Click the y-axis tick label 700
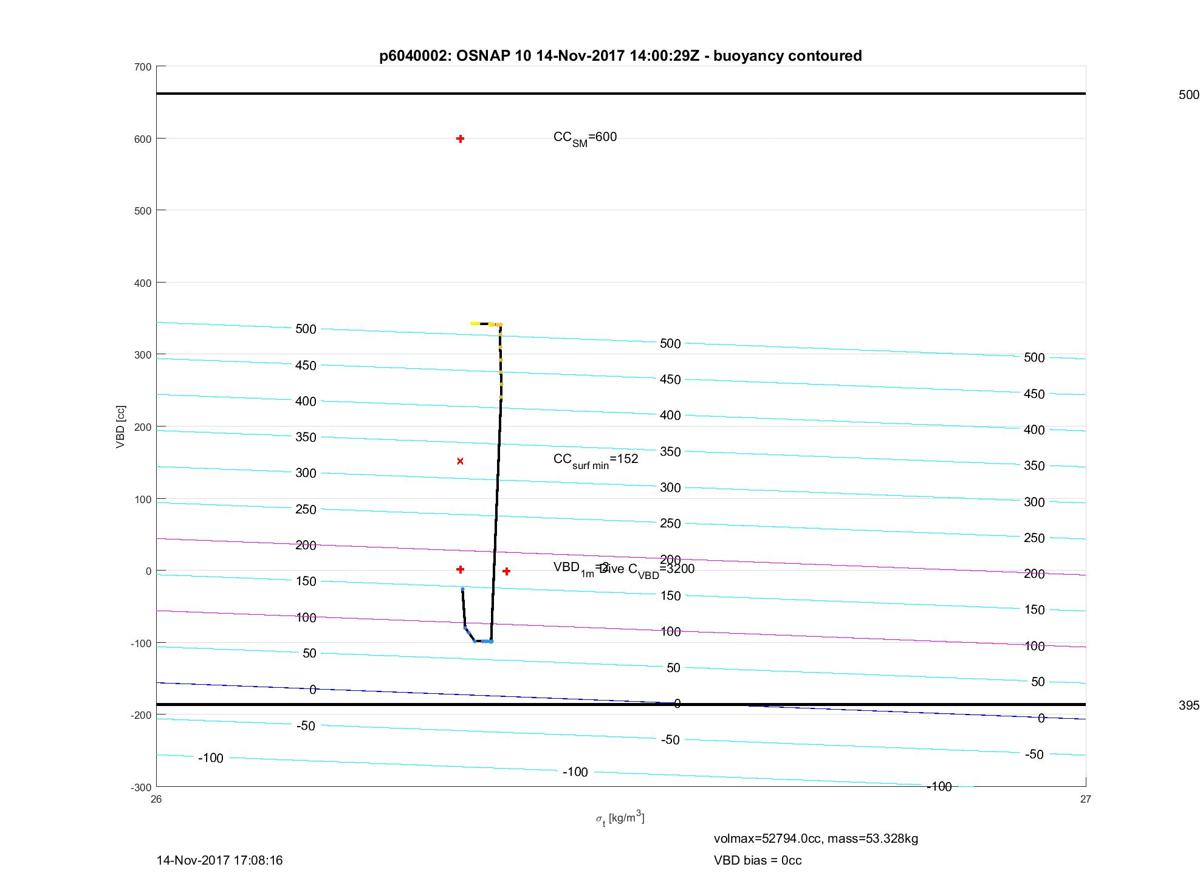This screenshot has height=885, width=1200. [x=143, y=67]
